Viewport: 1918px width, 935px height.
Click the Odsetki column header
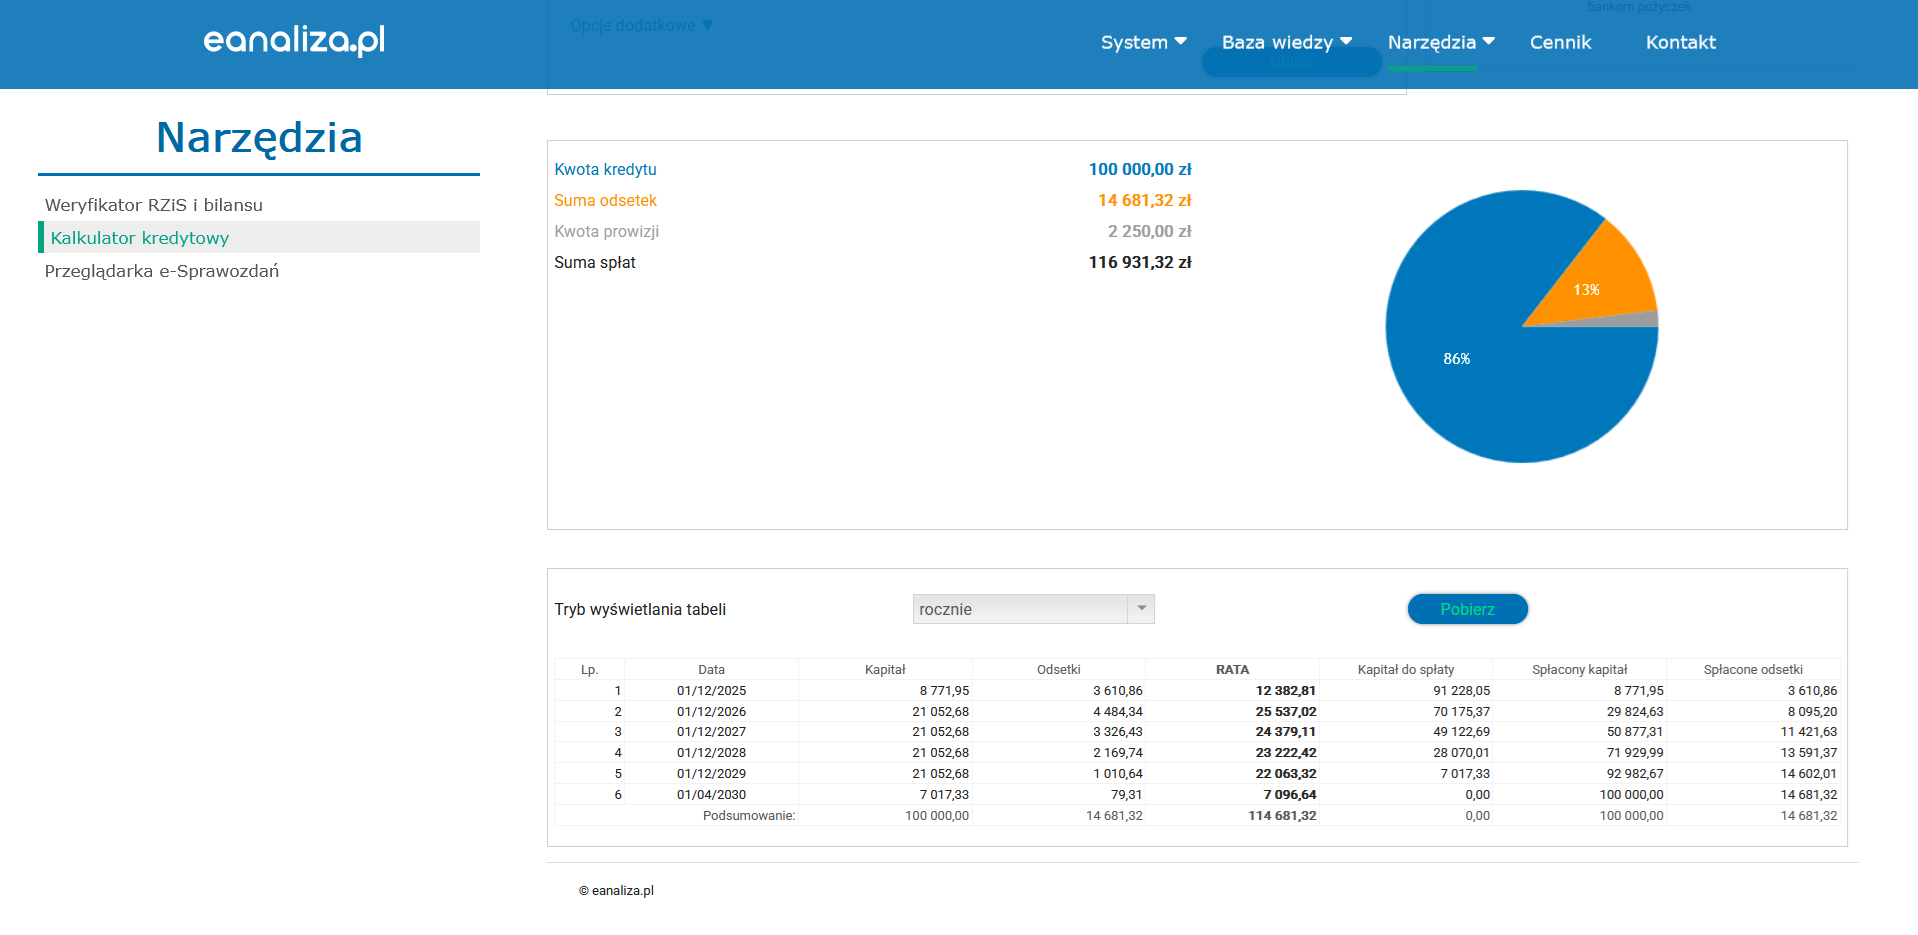coord(1059,670)
